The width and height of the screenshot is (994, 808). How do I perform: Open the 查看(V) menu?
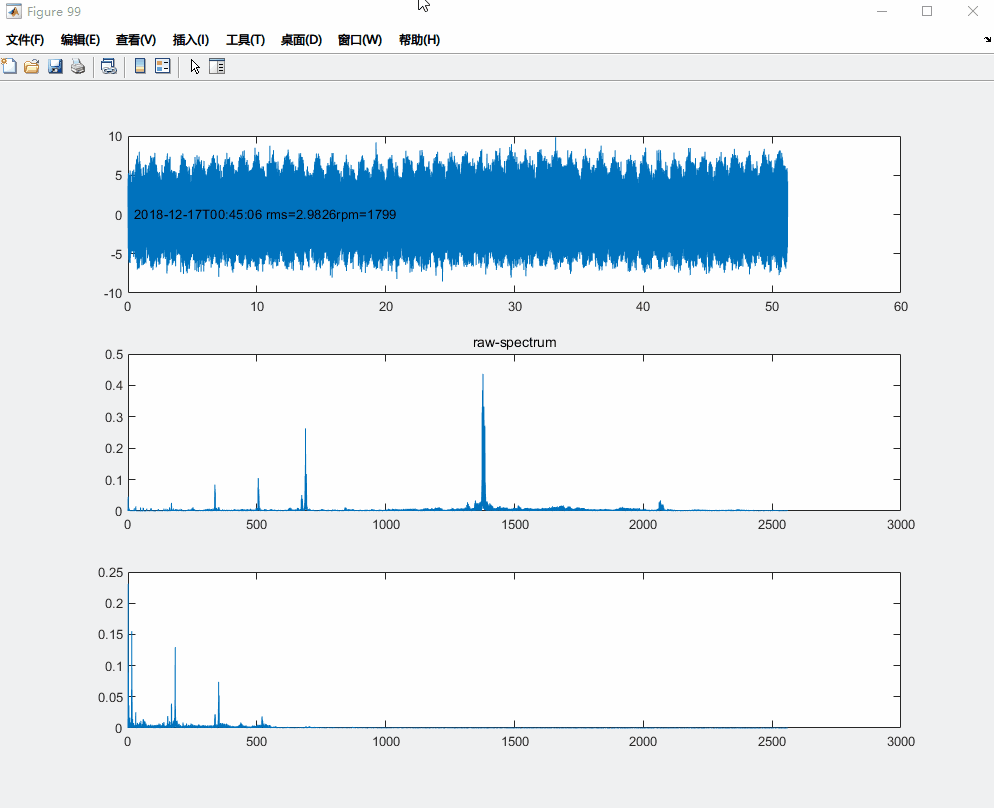(x=136, y=40)
